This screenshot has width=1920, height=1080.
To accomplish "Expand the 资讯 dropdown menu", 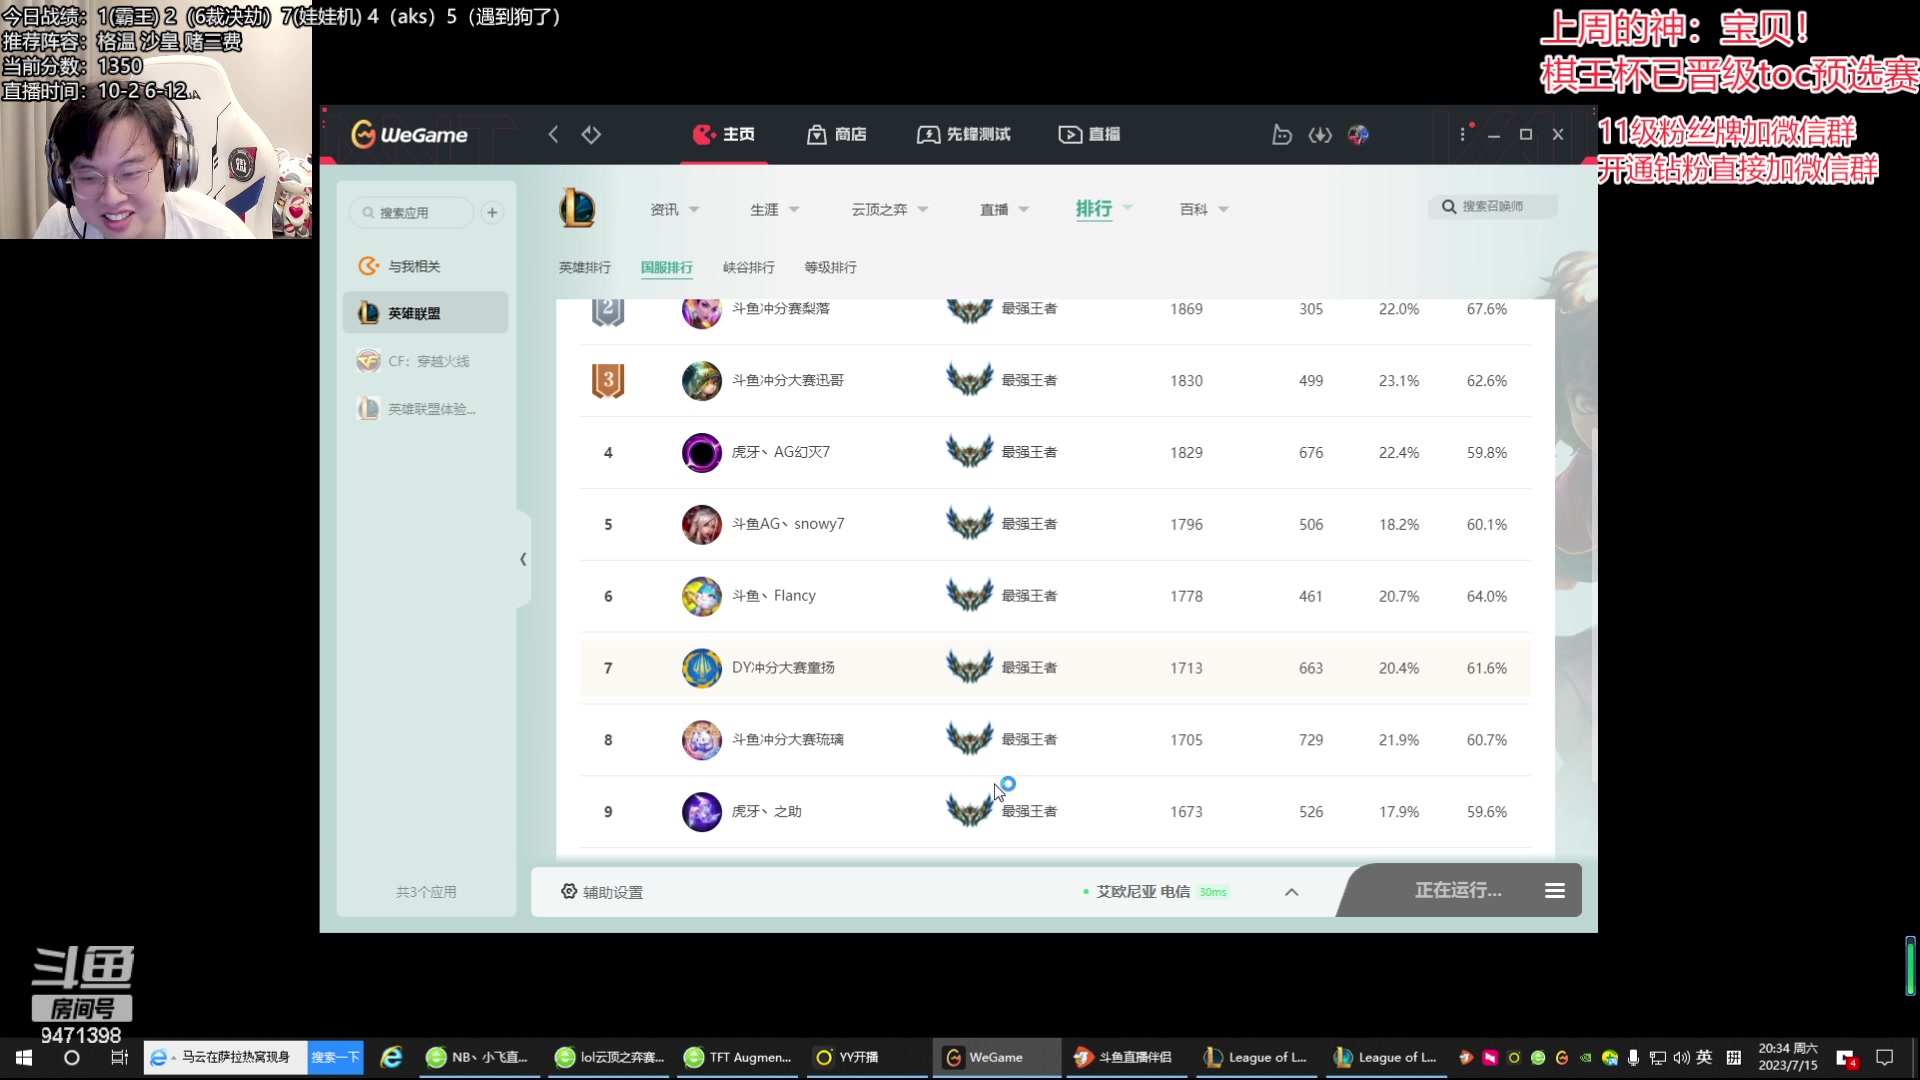I will pos(675,209).
